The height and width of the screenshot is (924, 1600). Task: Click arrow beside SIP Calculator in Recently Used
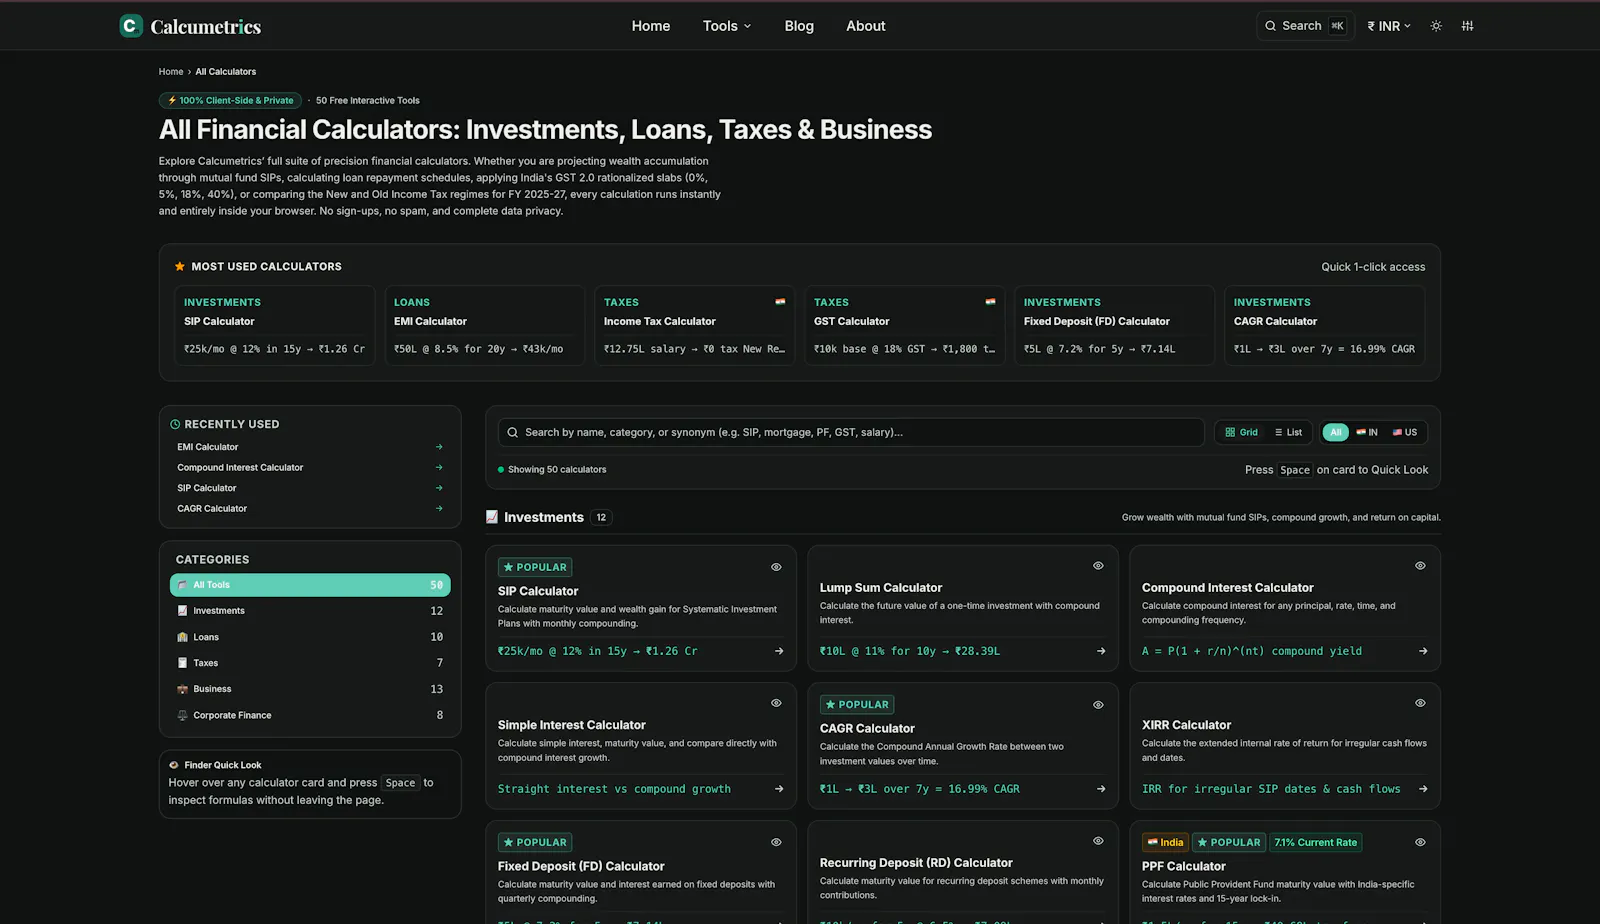(x=439, y=488)
